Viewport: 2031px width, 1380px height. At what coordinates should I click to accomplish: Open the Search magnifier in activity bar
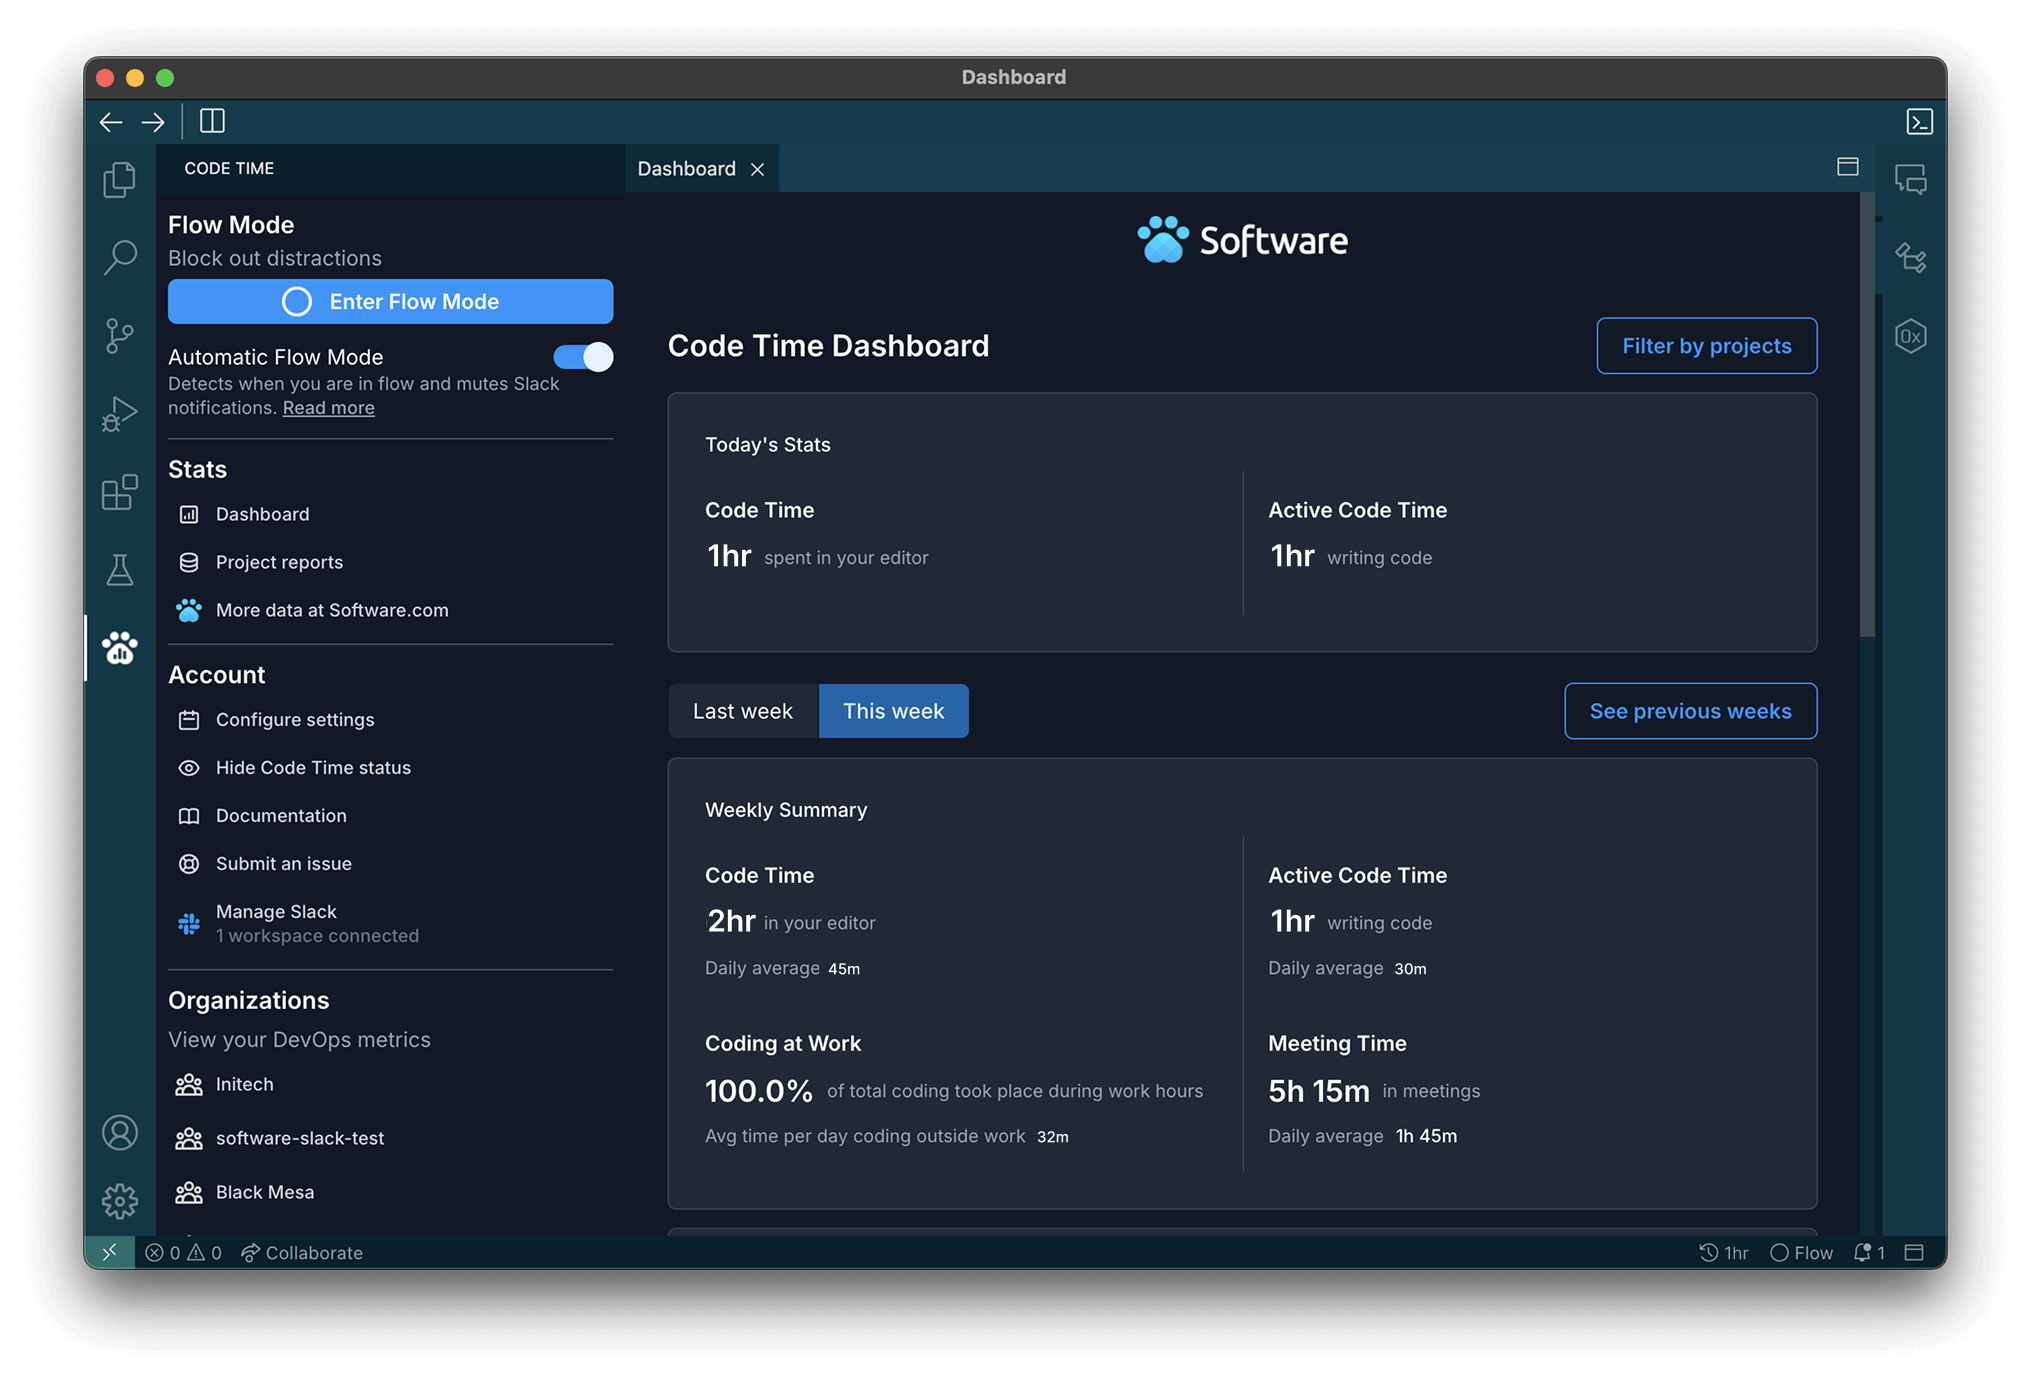coord(119,257)
